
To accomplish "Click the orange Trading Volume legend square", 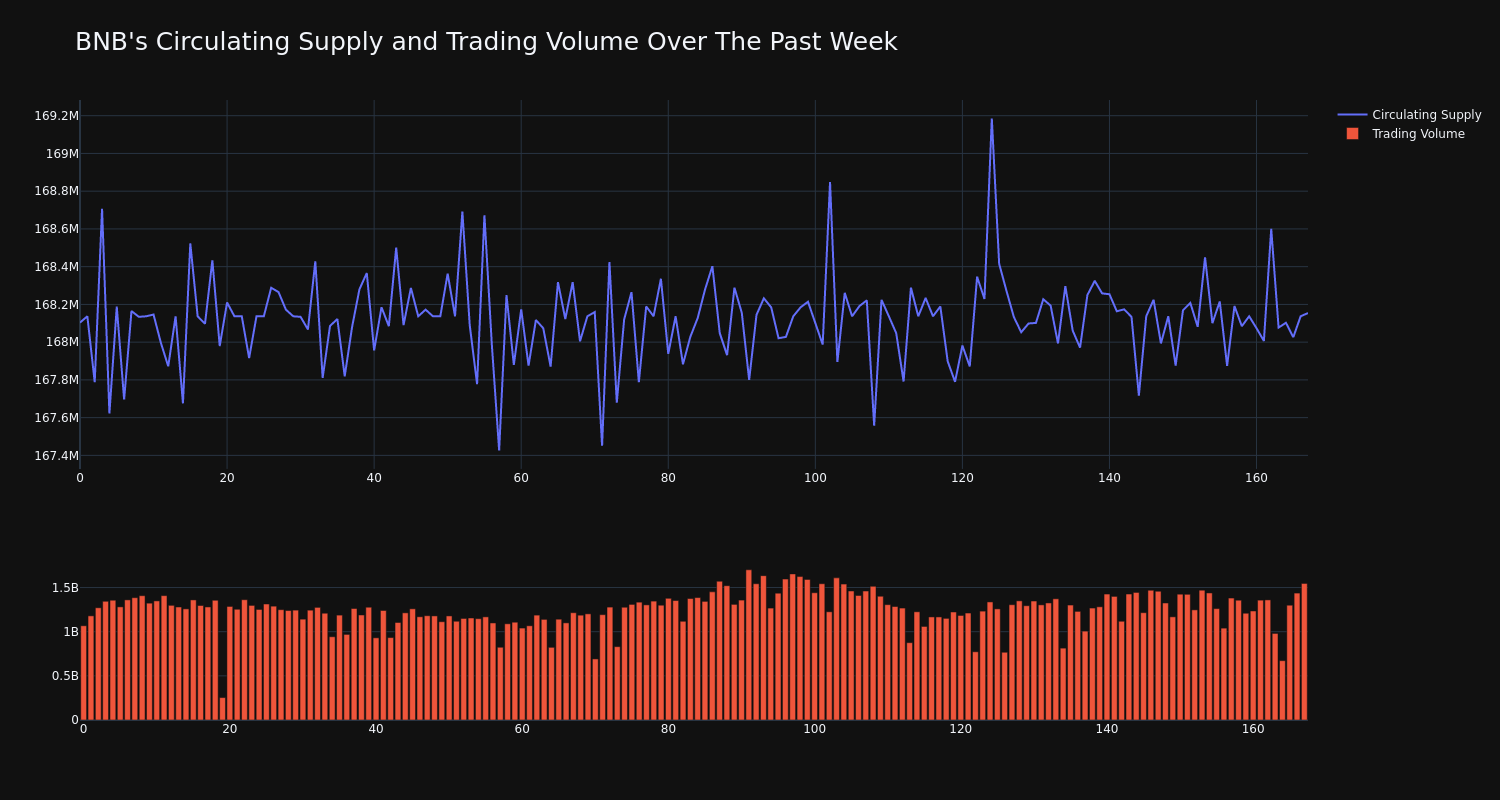I will pyautogui.click(x=1352, y=134).
